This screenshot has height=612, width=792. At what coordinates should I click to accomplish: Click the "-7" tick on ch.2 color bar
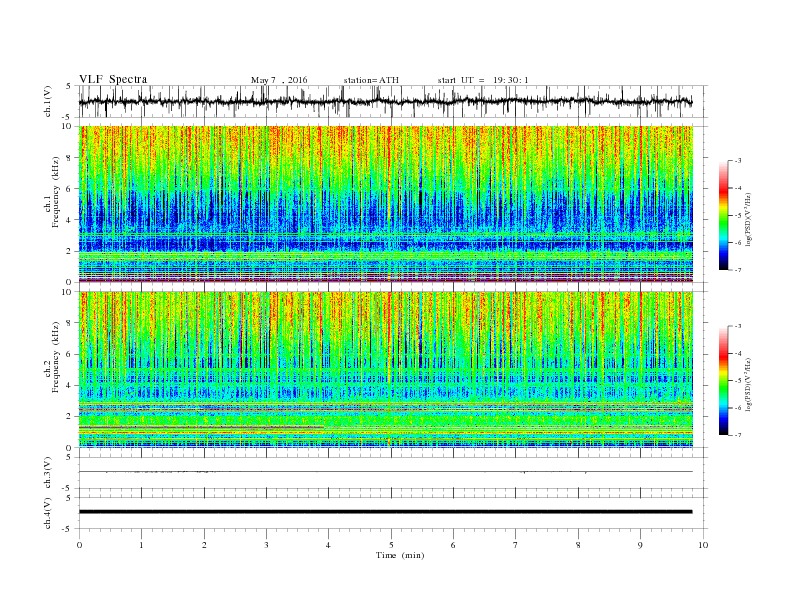[x=738, y=435]
